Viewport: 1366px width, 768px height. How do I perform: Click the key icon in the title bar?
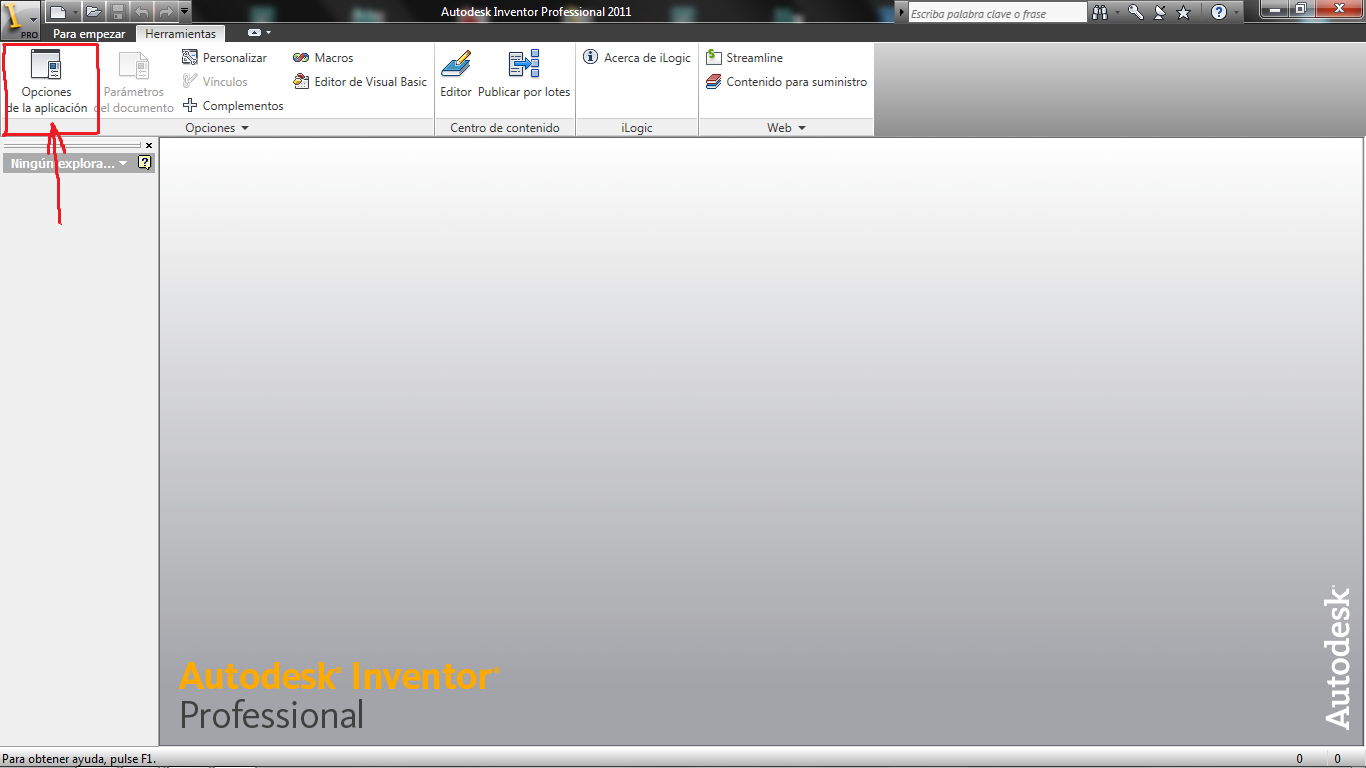coord(1136,12)
